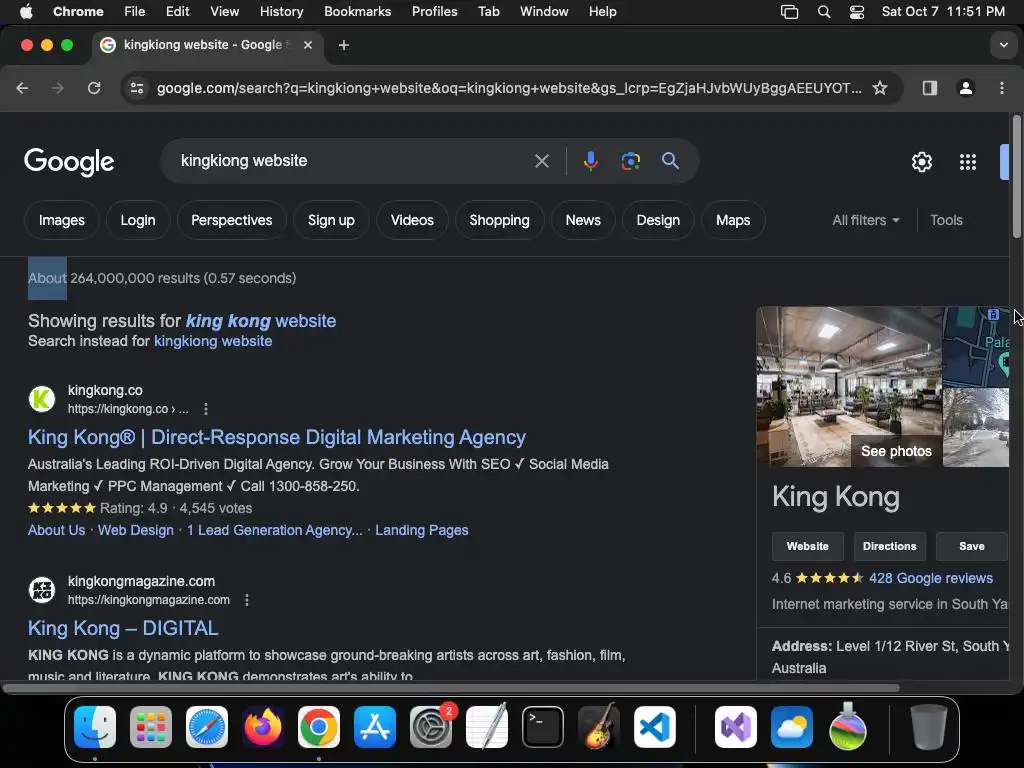Image resolution: width=1024 pixels, height=768 pixels.
Task: Launch Firefox from the Dock
Action: pyautogui.click(x=263, y=727)
